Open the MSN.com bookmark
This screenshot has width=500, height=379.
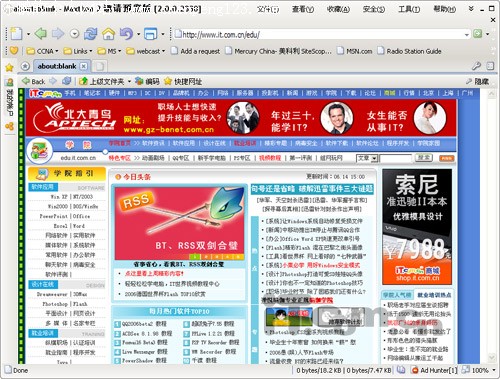point(354,51)
